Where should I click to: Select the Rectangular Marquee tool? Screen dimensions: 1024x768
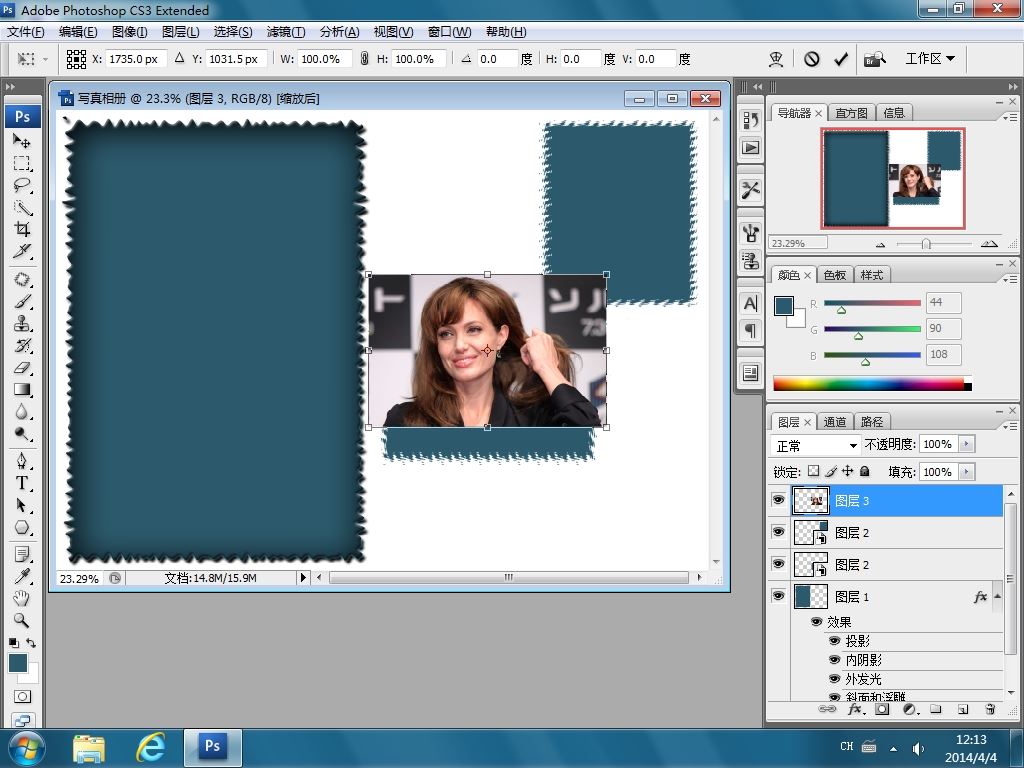pos(22,163)
